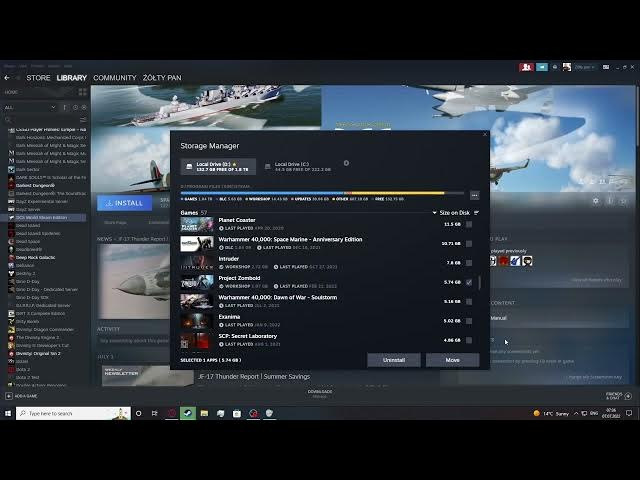Click the profile avatar in Steam title bar
This screenshot has height=480, width=640.
[x=567, y=67]
